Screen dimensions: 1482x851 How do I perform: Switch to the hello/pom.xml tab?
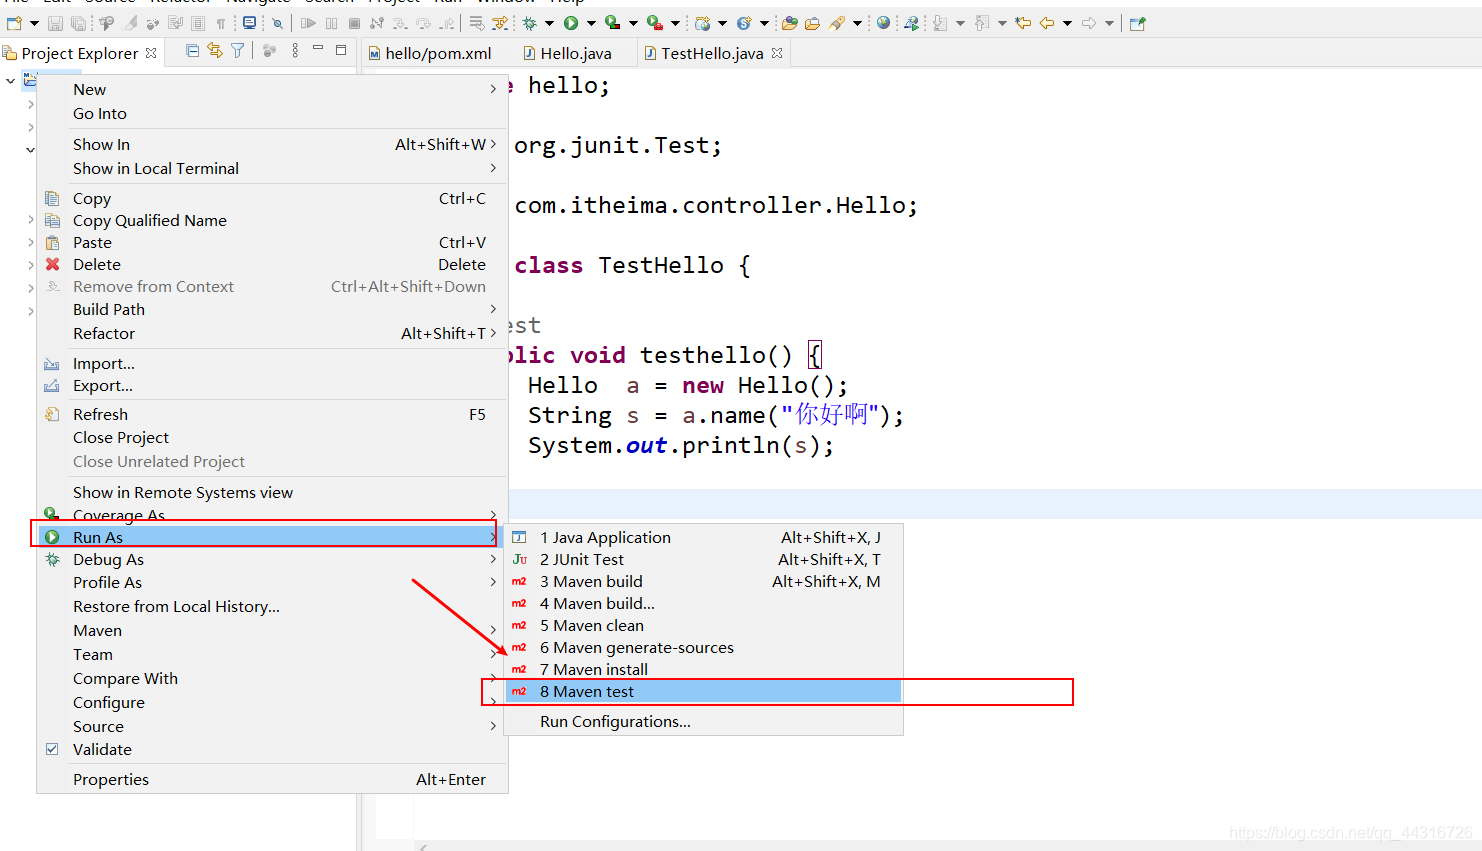(x=430, y=53)
